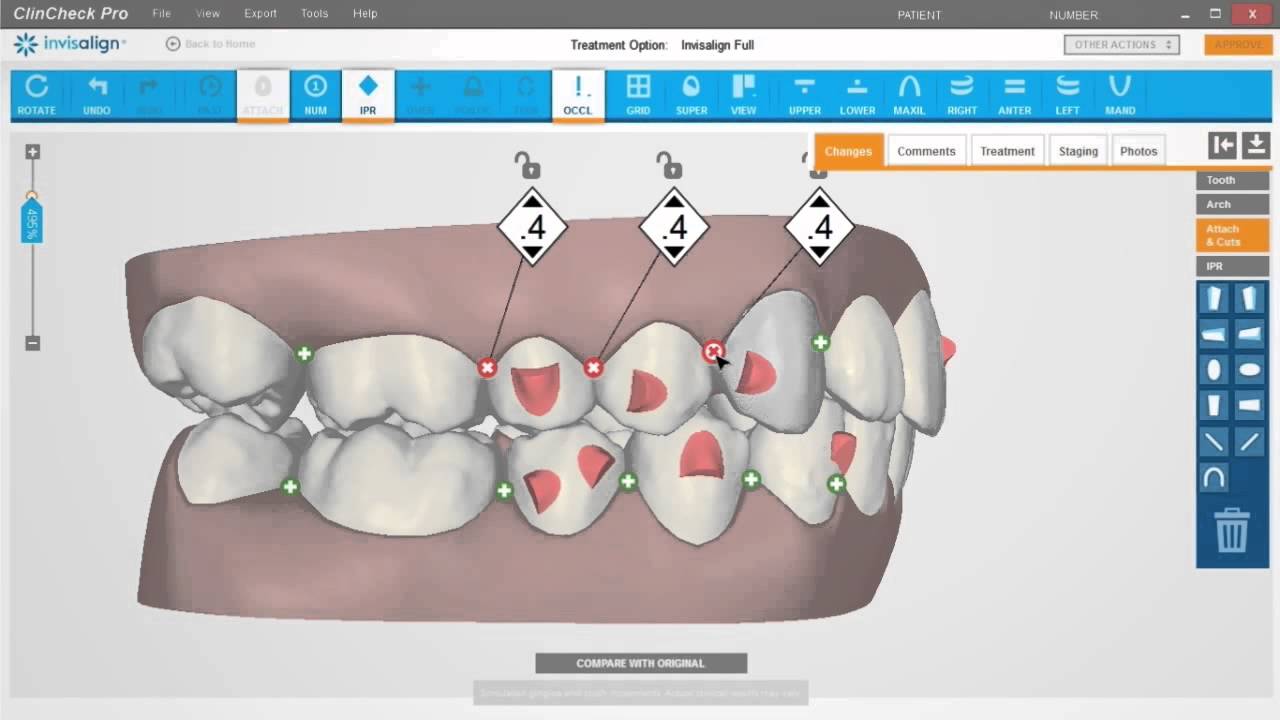The height and width of the screenshot is (720, 1280).
Task: Open the View menu in menu bar
Action: click(208, 14)
